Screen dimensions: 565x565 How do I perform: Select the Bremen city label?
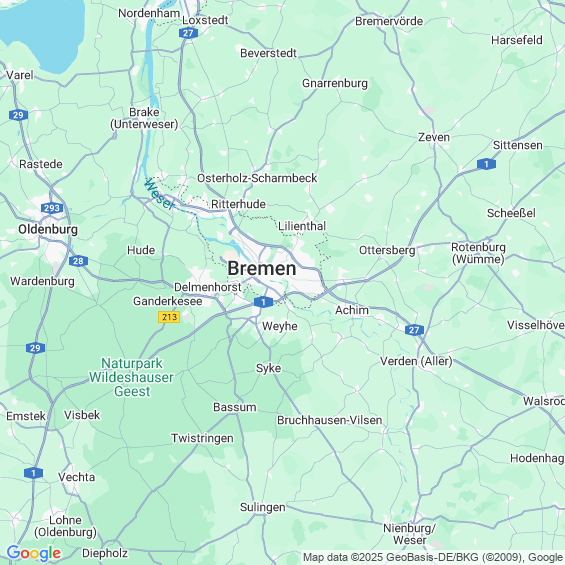tap(262, 268)
